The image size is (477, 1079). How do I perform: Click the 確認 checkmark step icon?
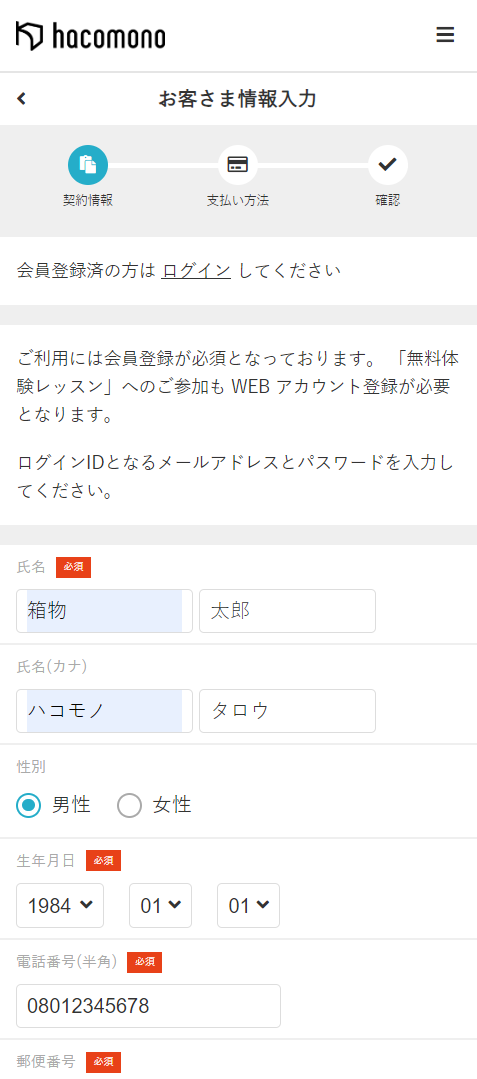pos(388,165)
